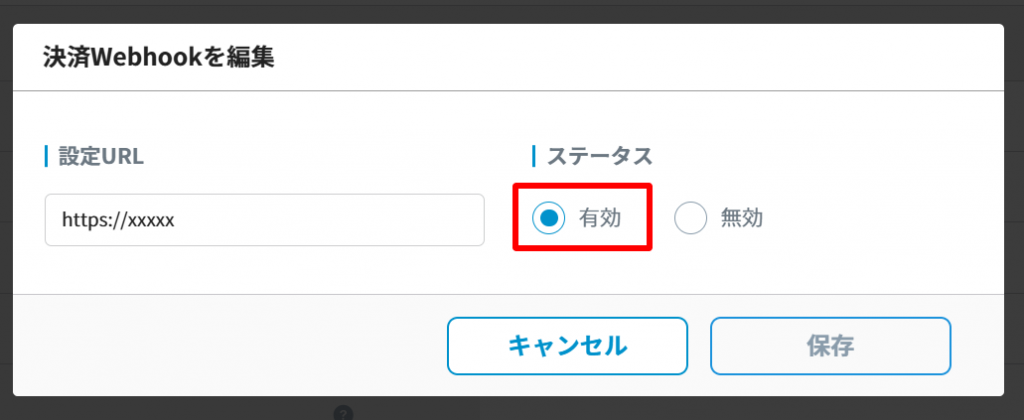
Task: Click the 無効 label text
Action: pos(742,218)
